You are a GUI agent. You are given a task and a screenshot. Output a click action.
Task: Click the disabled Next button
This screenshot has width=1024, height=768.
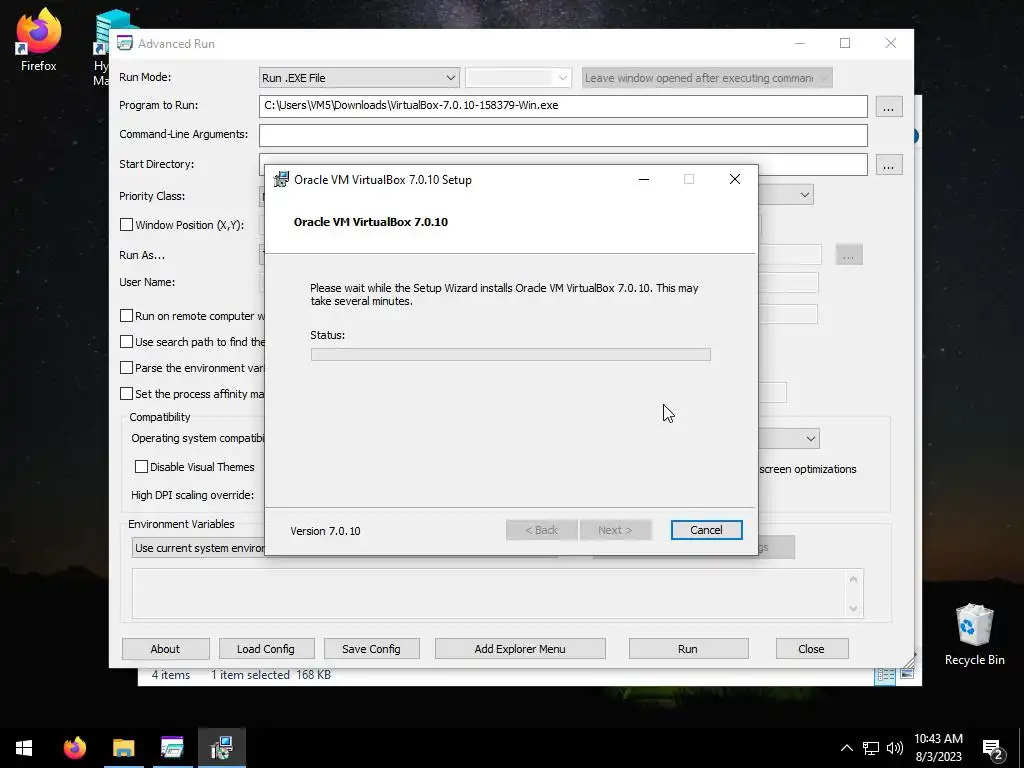615,530
